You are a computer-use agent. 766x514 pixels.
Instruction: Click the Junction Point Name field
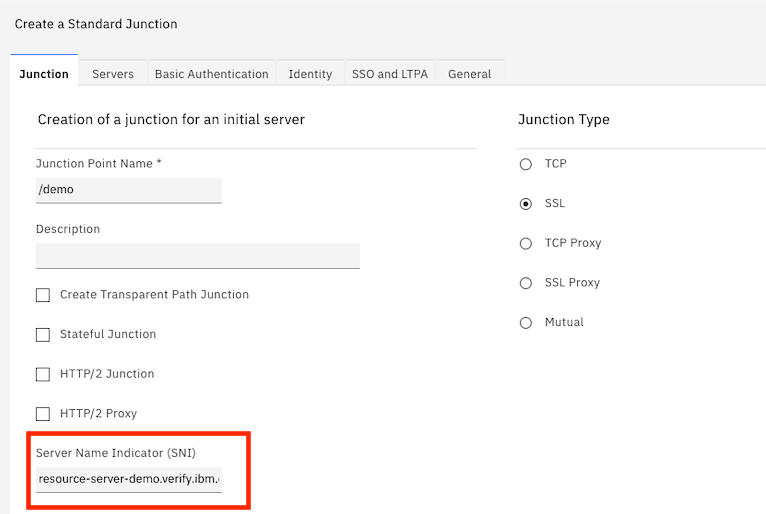128,190
